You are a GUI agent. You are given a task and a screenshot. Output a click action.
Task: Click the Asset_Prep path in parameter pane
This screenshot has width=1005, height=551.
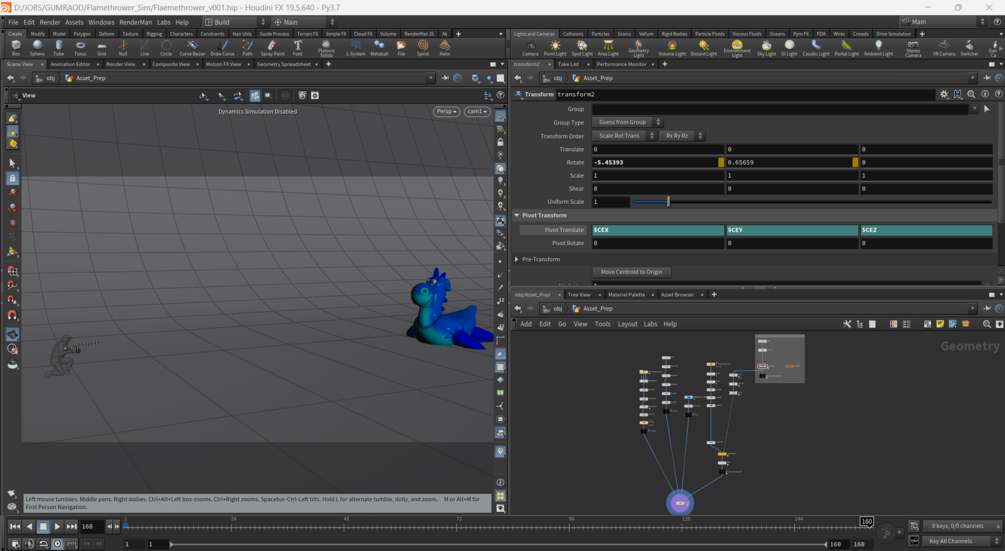(597, 78)
